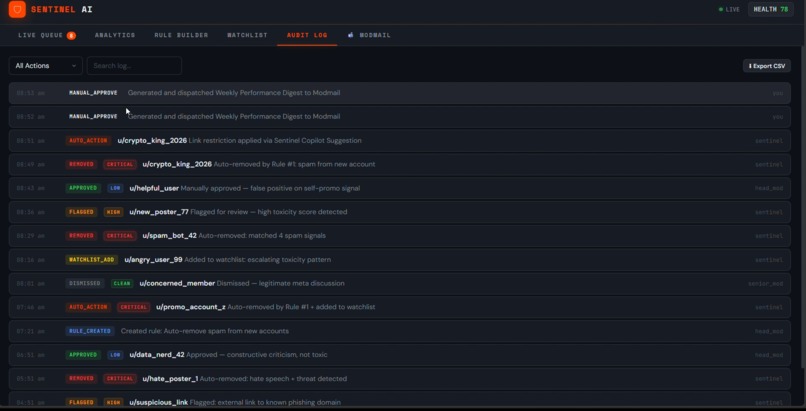Image resolution: width=806 pixels, height=411 pixels.
Task: Click the DISMISSED badge
Action: click(85, 283)
